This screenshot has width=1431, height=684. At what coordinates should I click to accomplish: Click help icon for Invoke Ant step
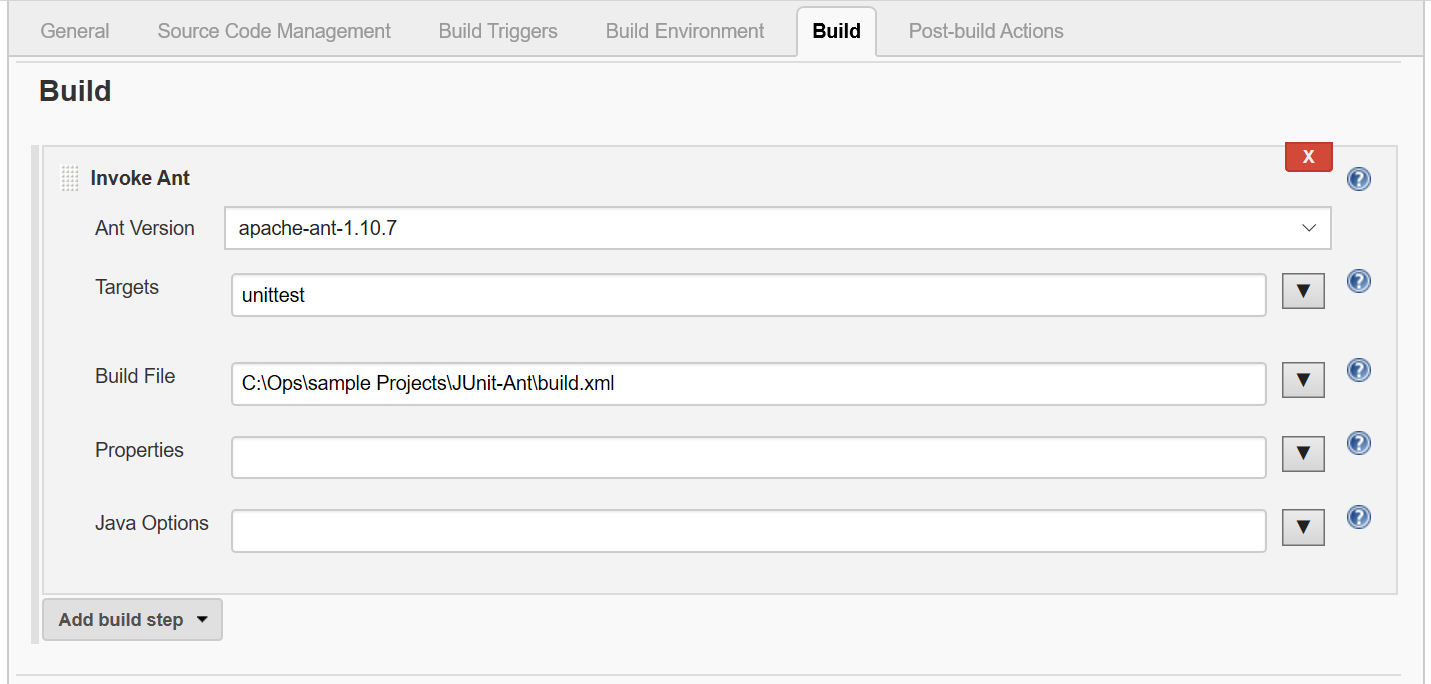click(1358, 179)
